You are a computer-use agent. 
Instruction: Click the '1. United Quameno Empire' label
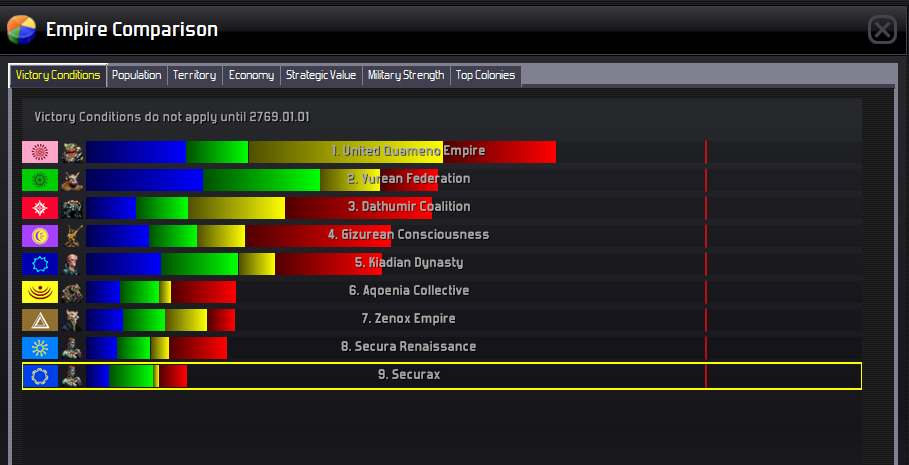coord(408,151)
